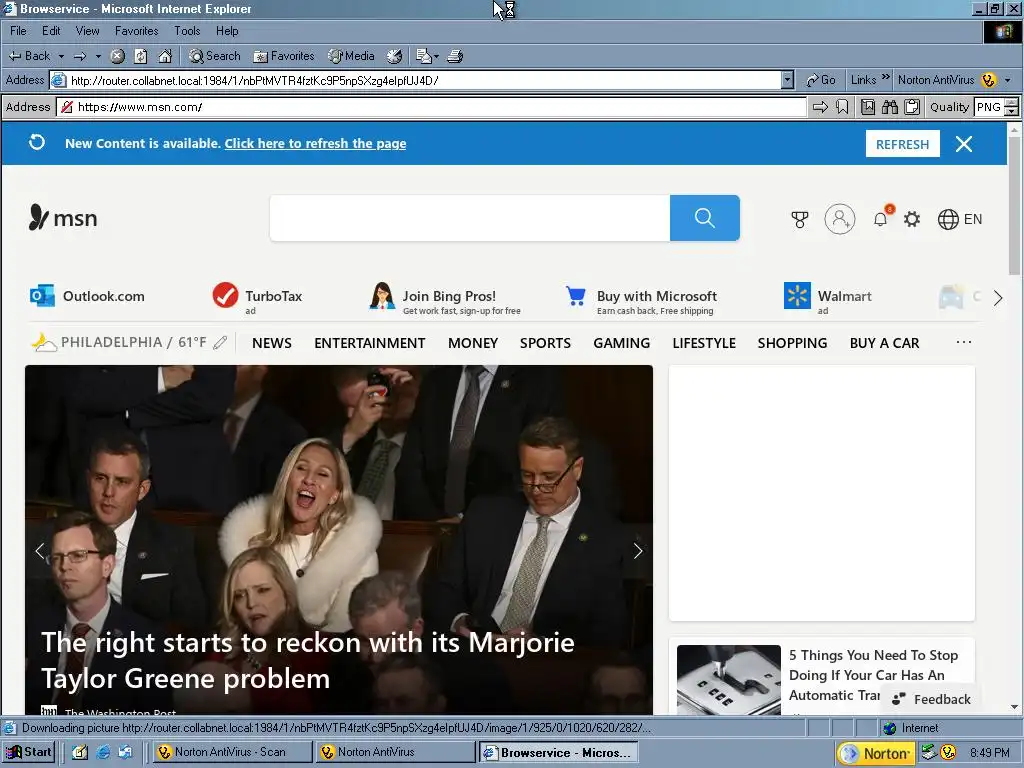The width and height of the screenshot is (1024, 768).
Task: Open the TurboTax ad shortcut
Action: 257,298
